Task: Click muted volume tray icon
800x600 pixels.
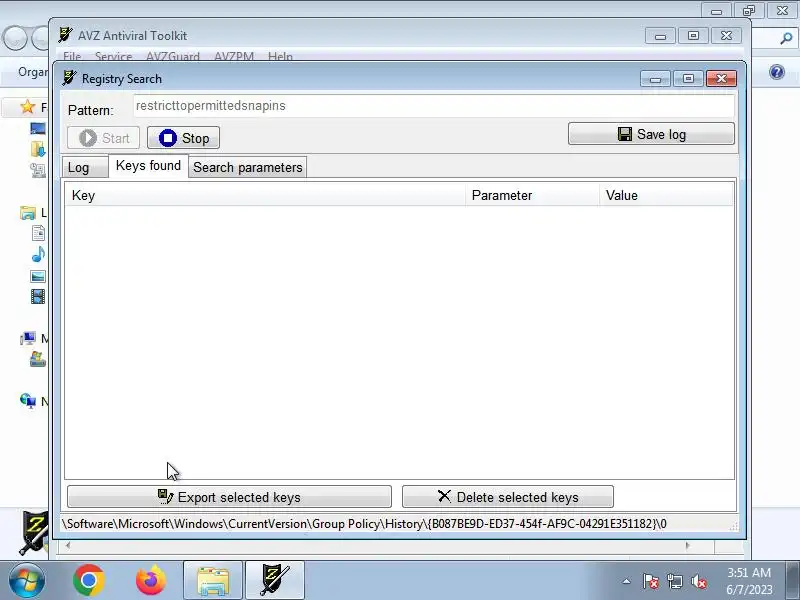Action: (x=699, y=581)
